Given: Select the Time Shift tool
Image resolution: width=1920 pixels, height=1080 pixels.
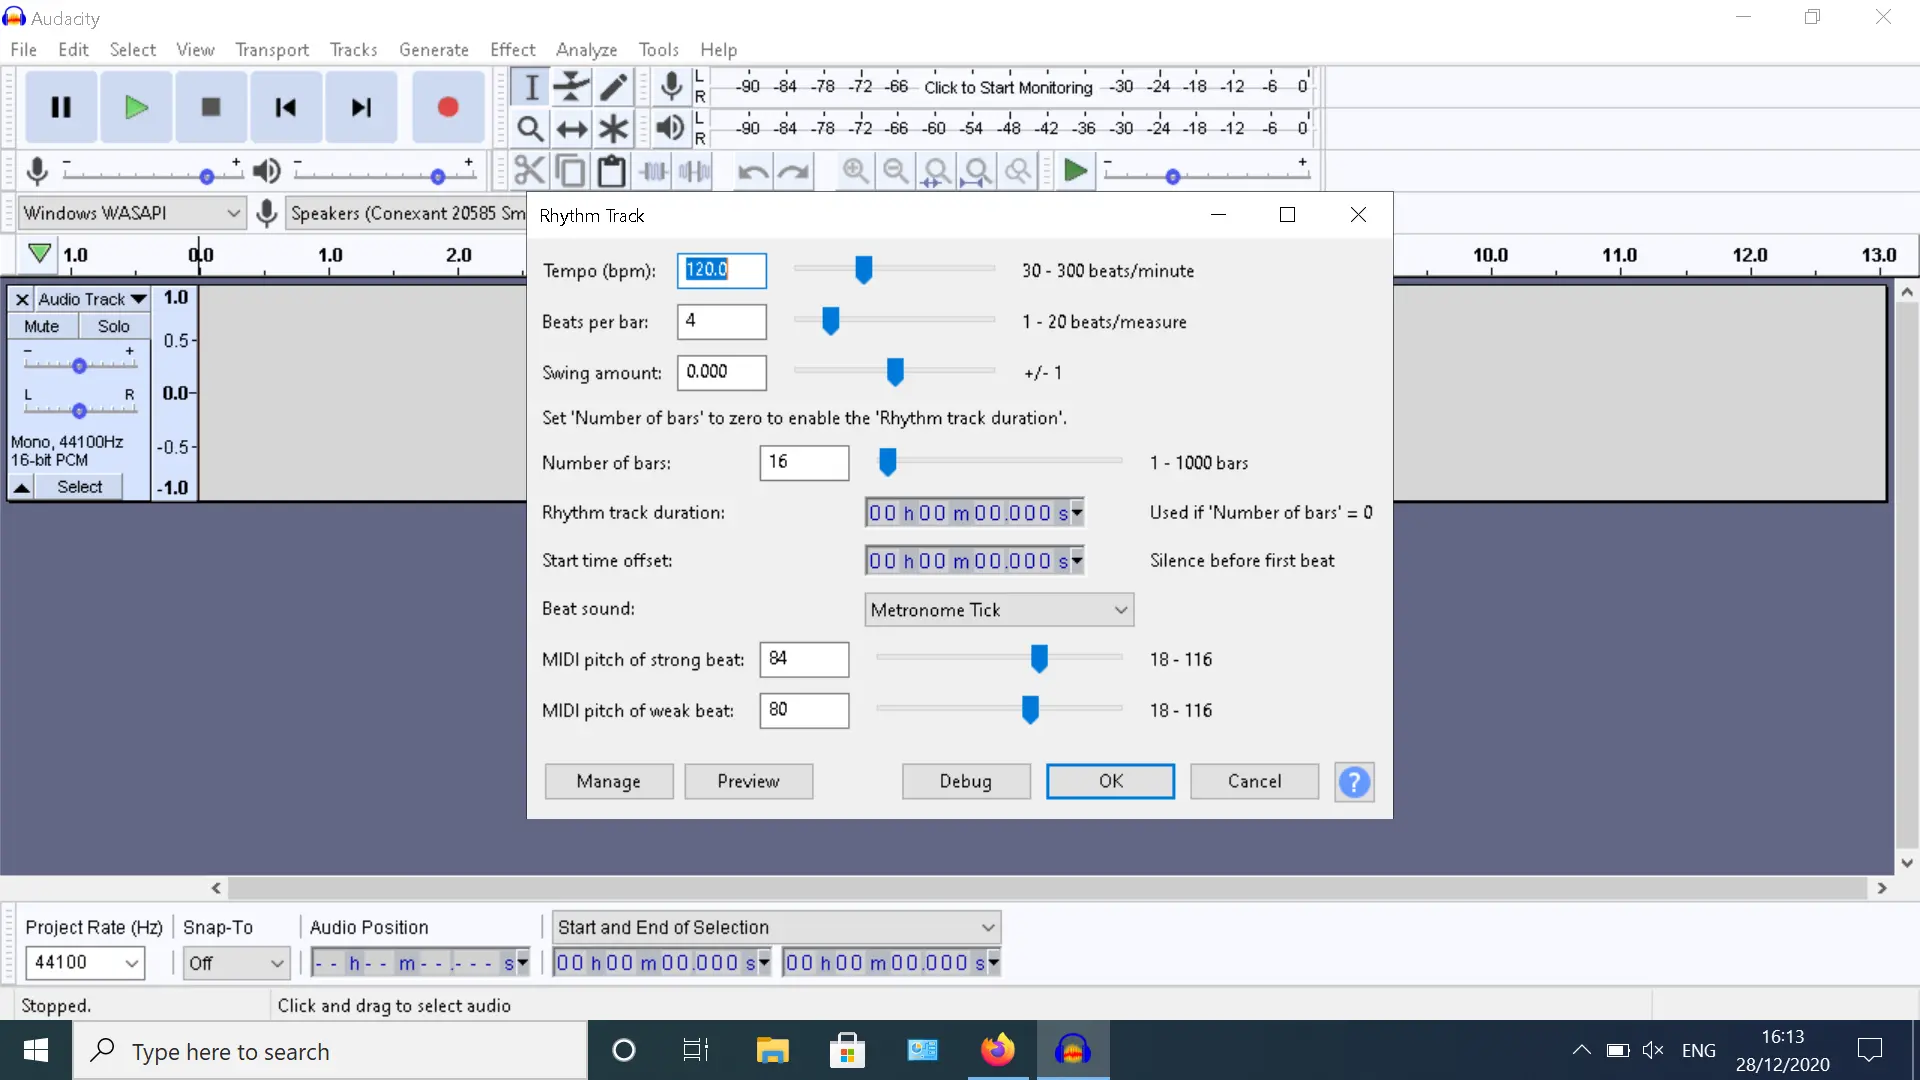Looking at the screenshot, I should 572,129.
